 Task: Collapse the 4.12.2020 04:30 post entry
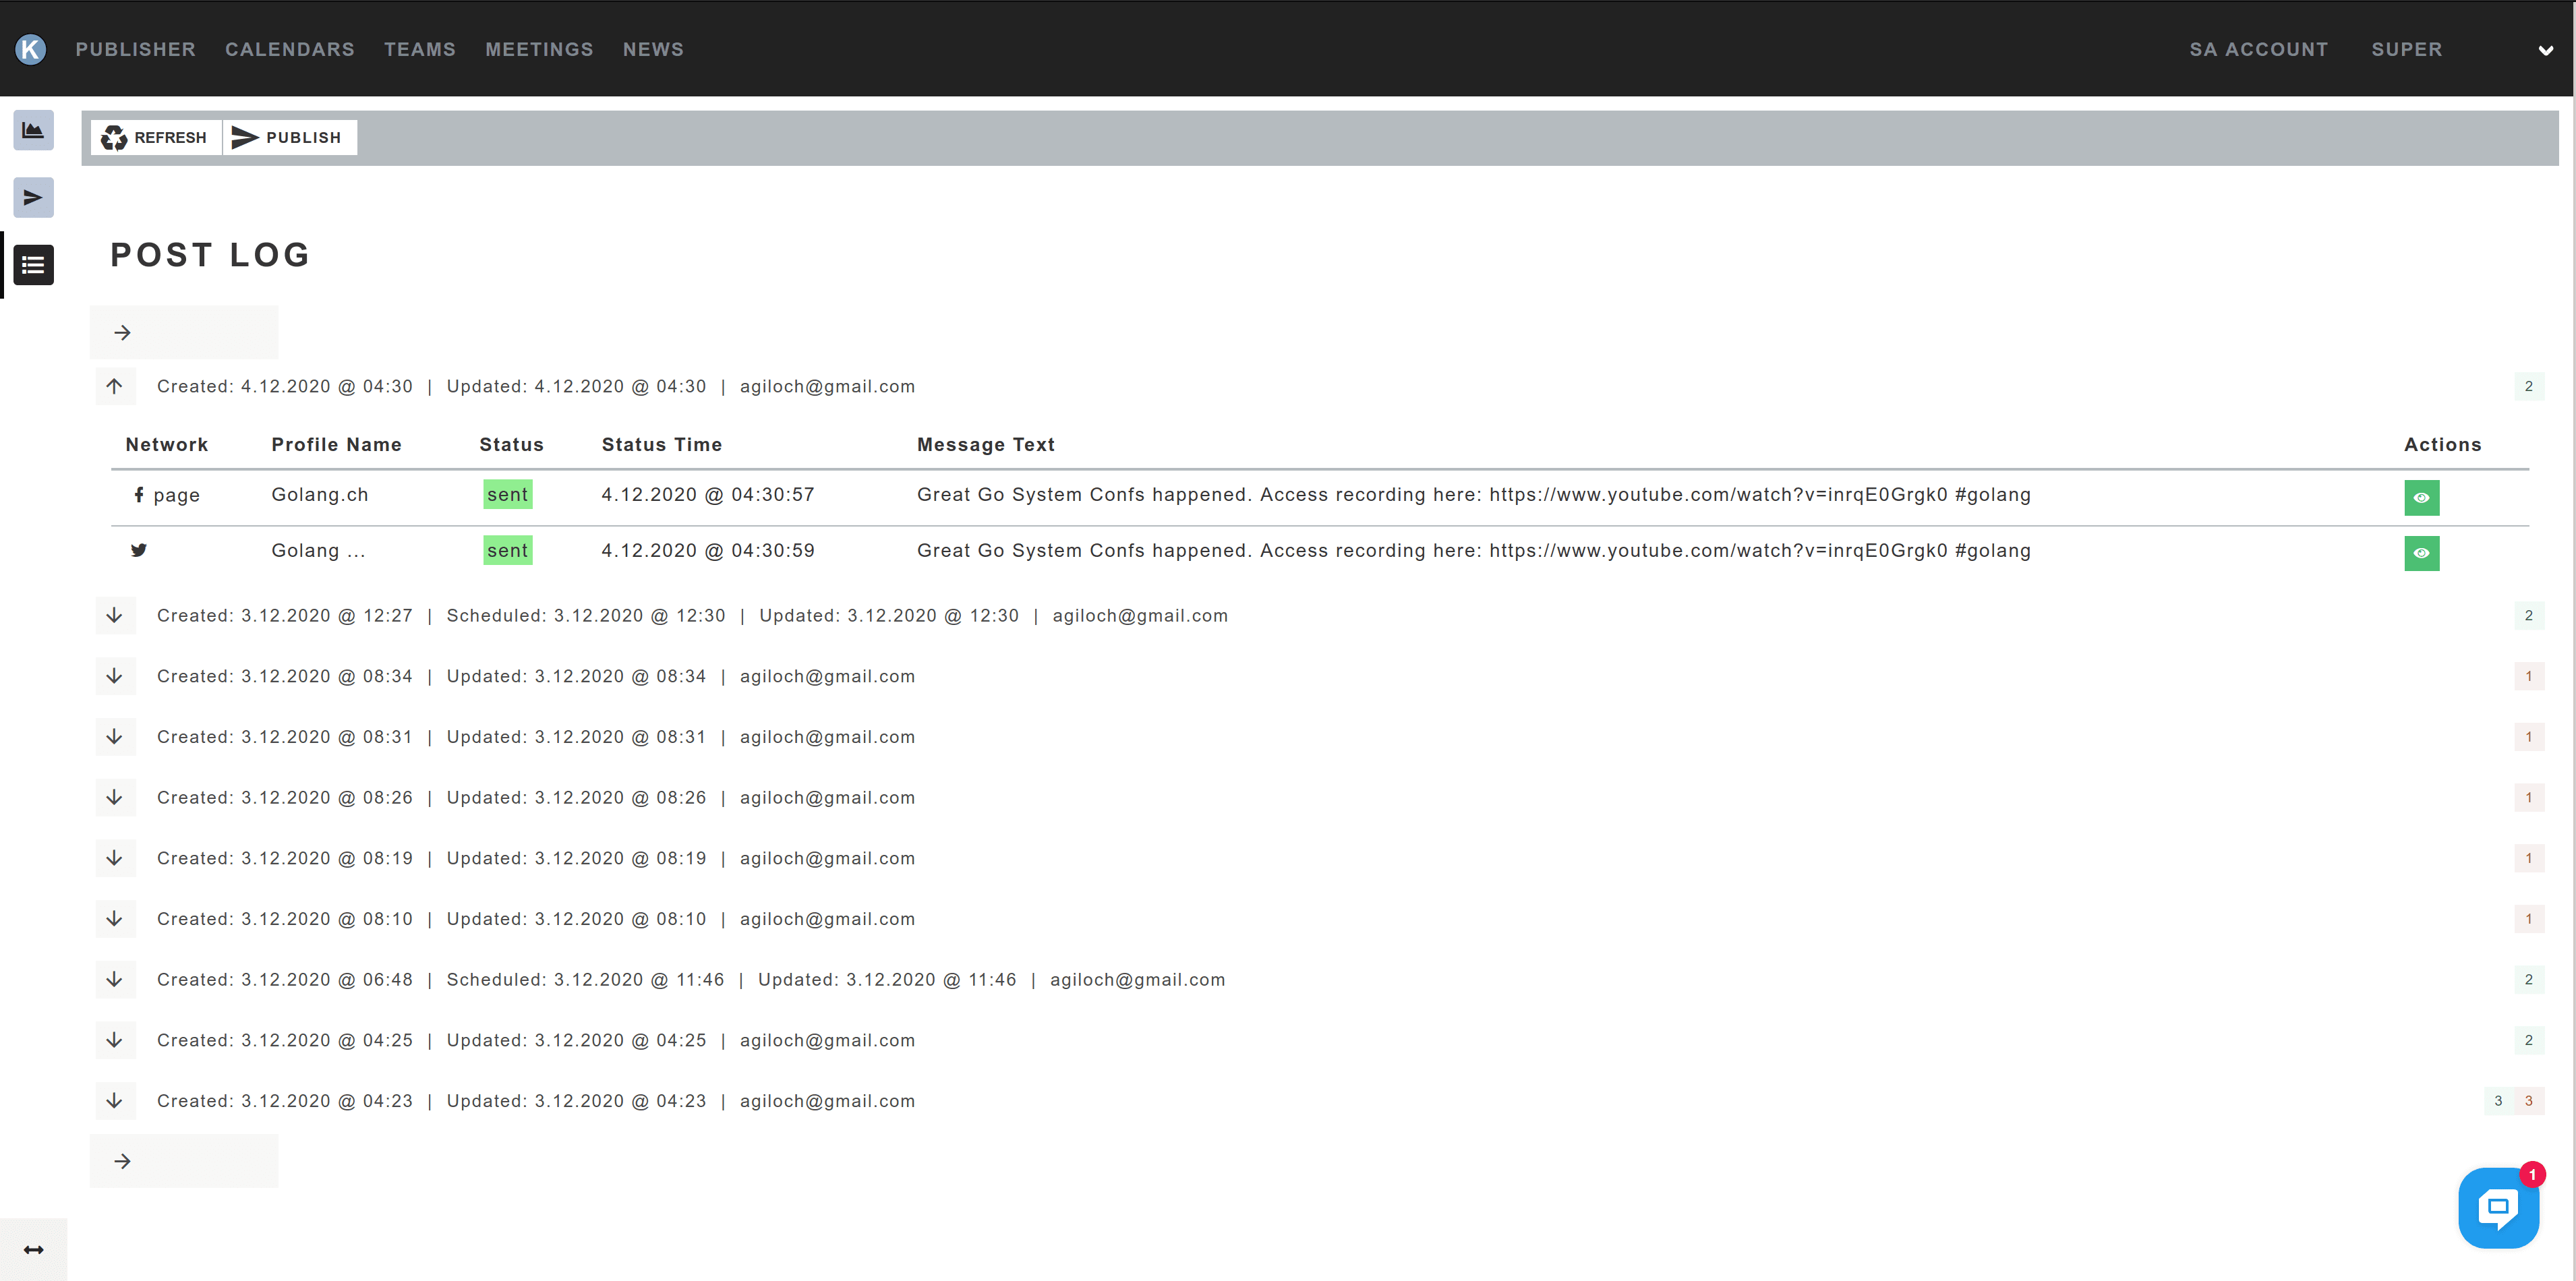point(115,386)
